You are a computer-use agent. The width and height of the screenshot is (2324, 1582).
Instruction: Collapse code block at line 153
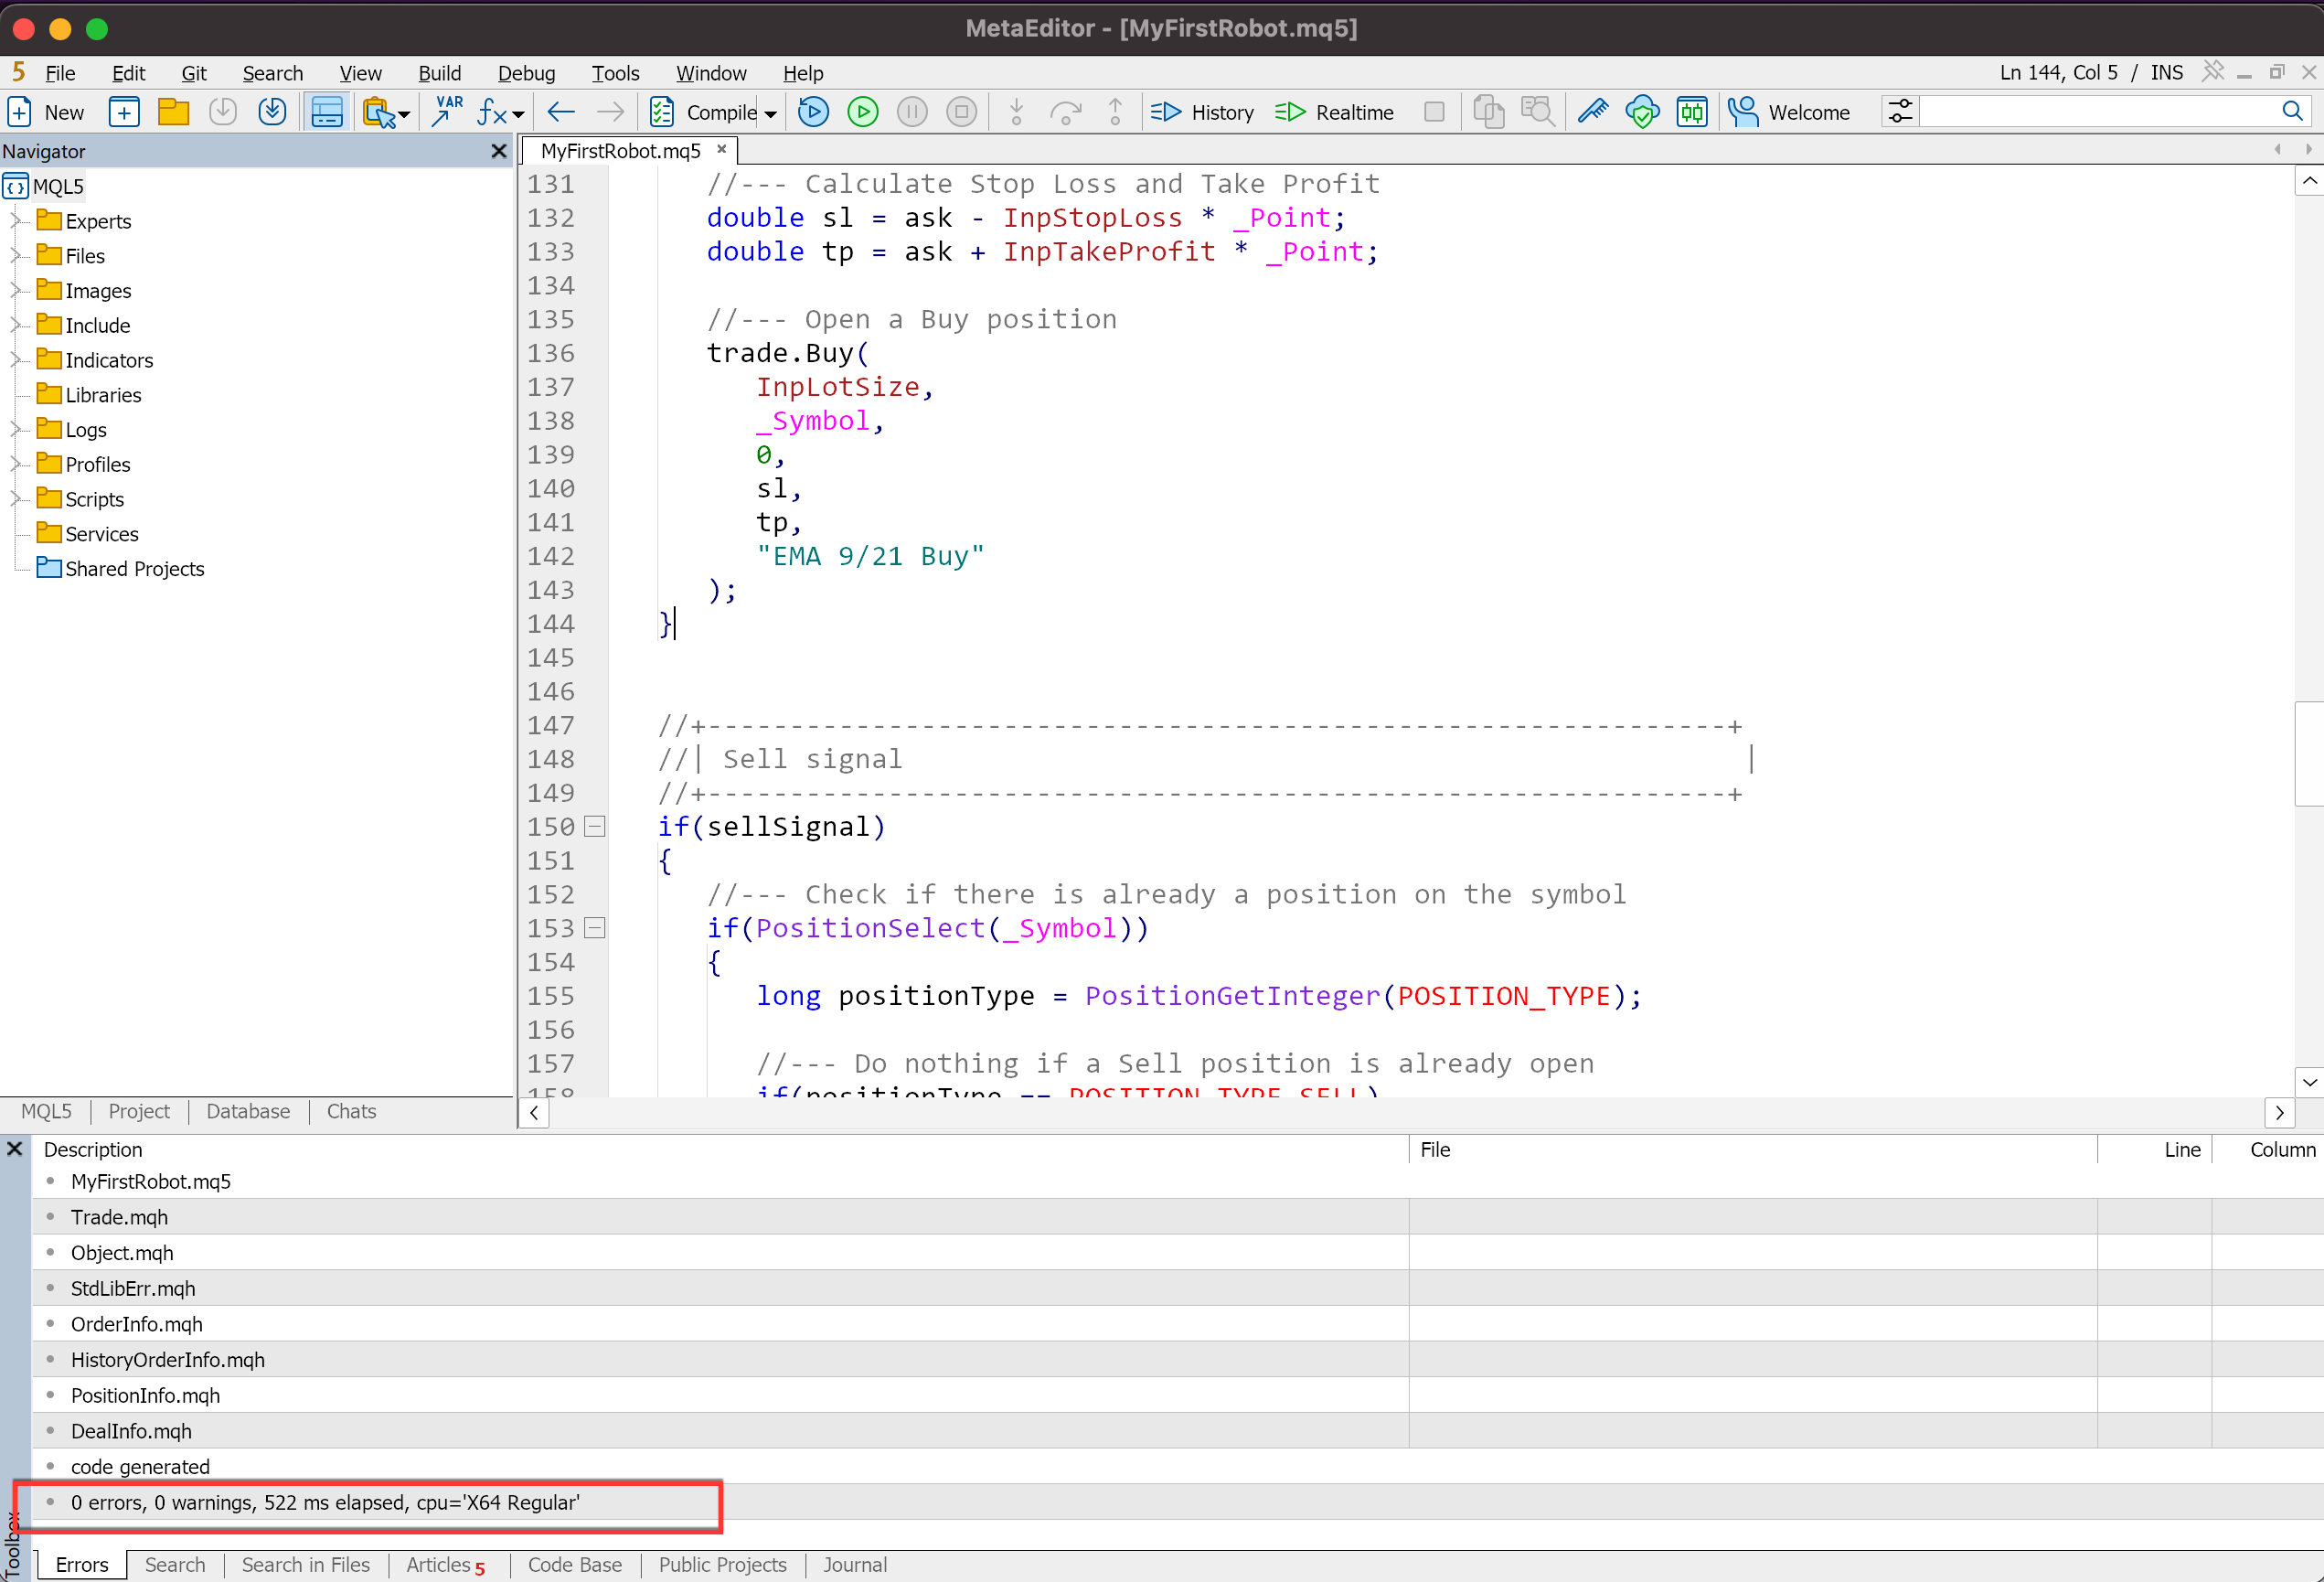594,928
